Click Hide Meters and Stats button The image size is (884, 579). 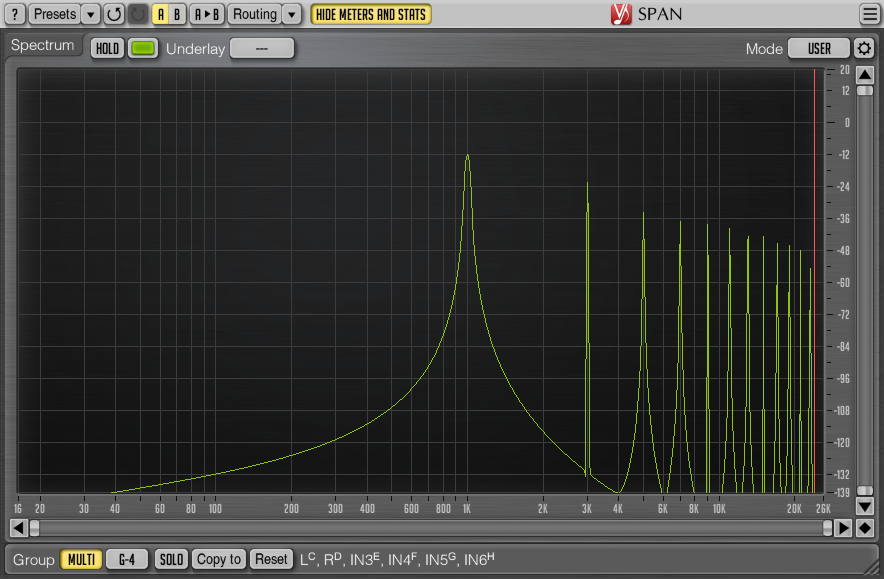(371, 14)
